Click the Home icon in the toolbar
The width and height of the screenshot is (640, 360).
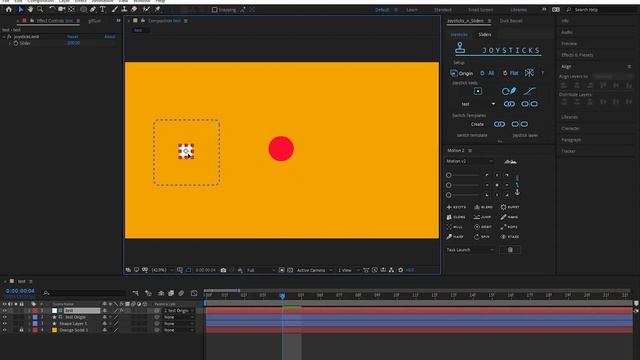(x=9, y=9)
